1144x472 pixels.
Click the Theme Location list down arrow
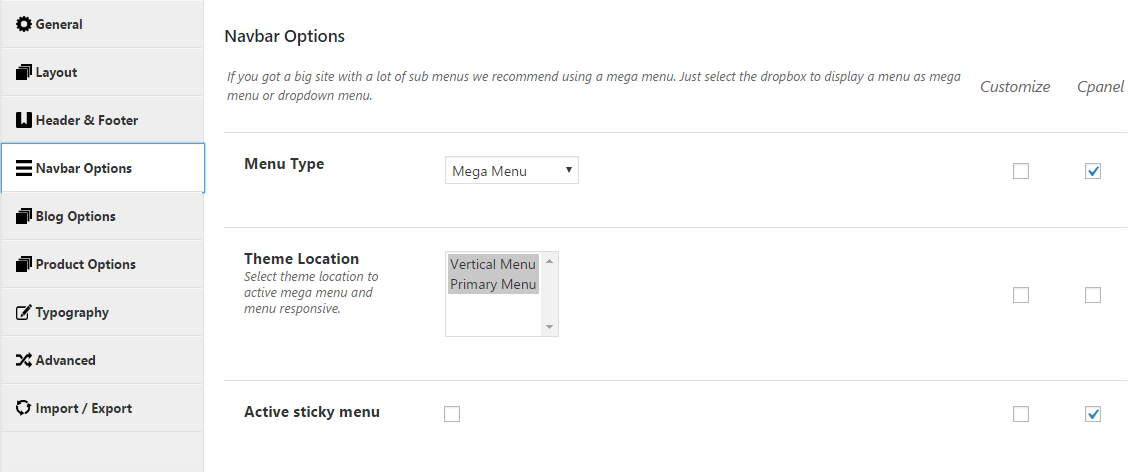[549, 328]
